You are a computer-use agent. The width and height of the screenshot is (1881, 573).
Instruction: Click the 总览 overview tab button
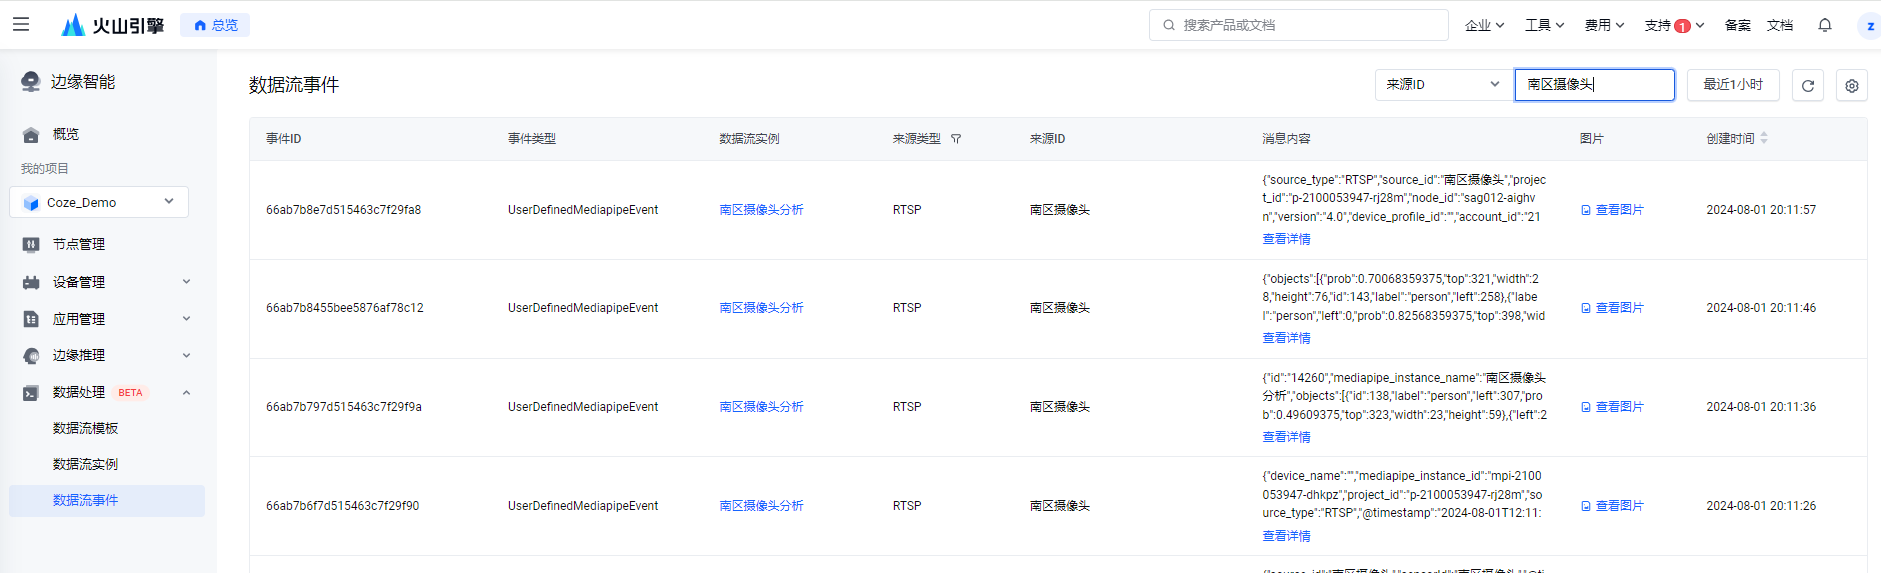[215, 25]
